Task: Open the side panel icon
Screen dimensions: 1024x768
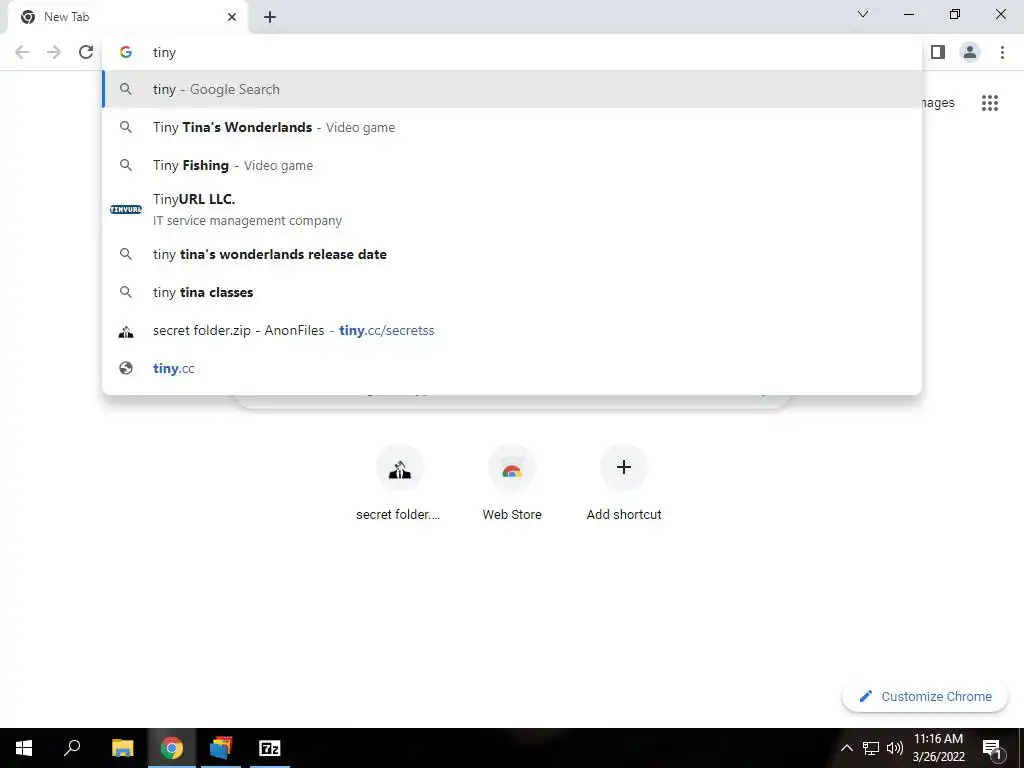Action: click(x=938, y=52)
